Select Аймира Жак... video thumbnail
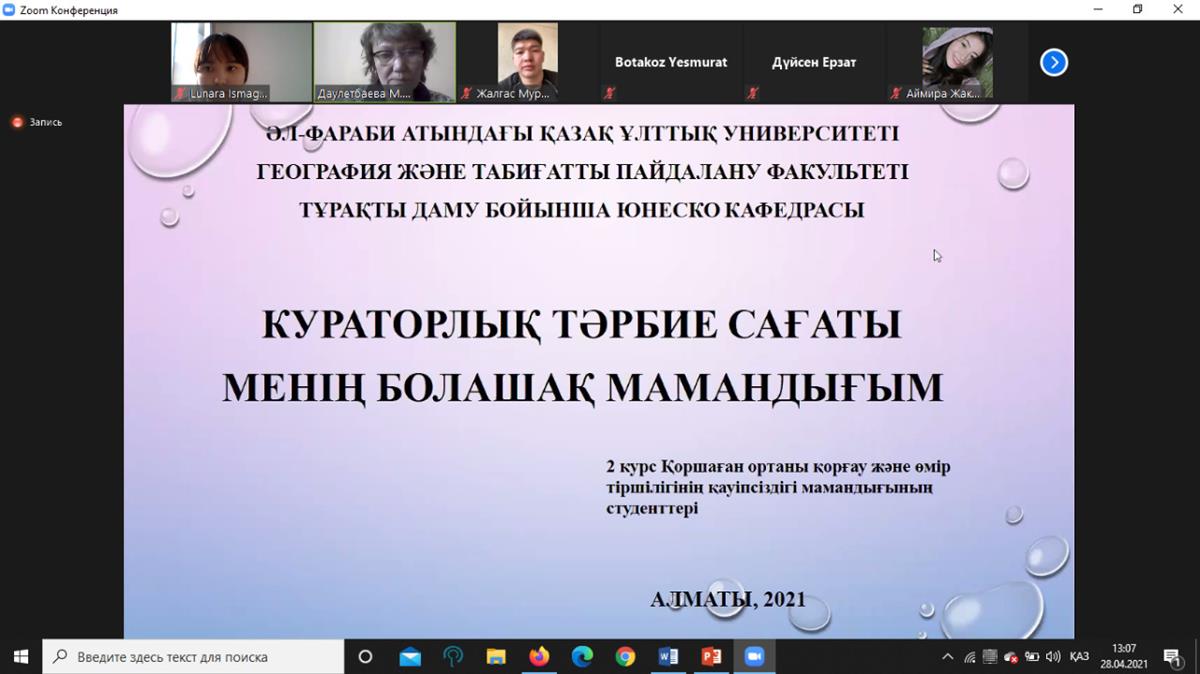1200x674 pixels. (956, 61)
